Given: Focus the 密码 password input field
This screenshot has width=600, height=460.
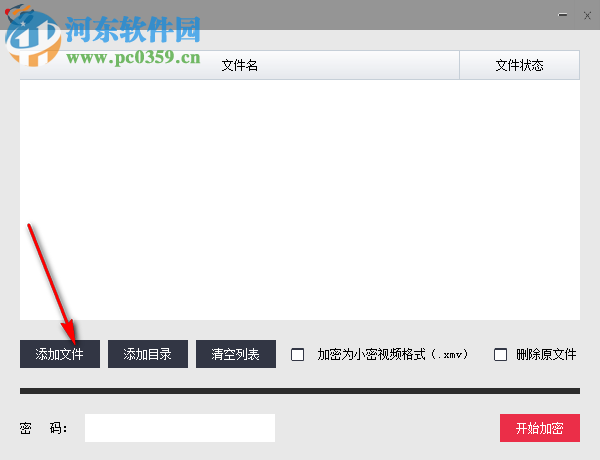Looking at the screenshot, I should tap(180, 428).
